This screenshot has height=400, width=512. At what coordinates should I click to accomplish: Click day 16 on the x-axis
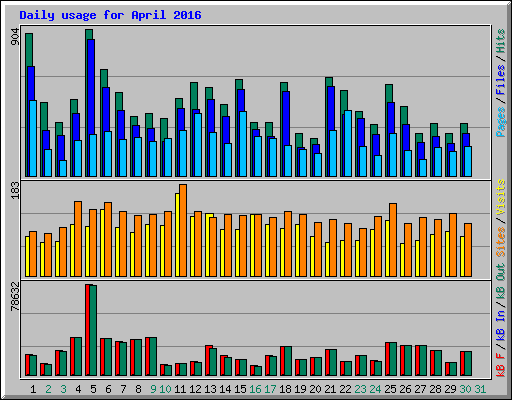point(255,389)
